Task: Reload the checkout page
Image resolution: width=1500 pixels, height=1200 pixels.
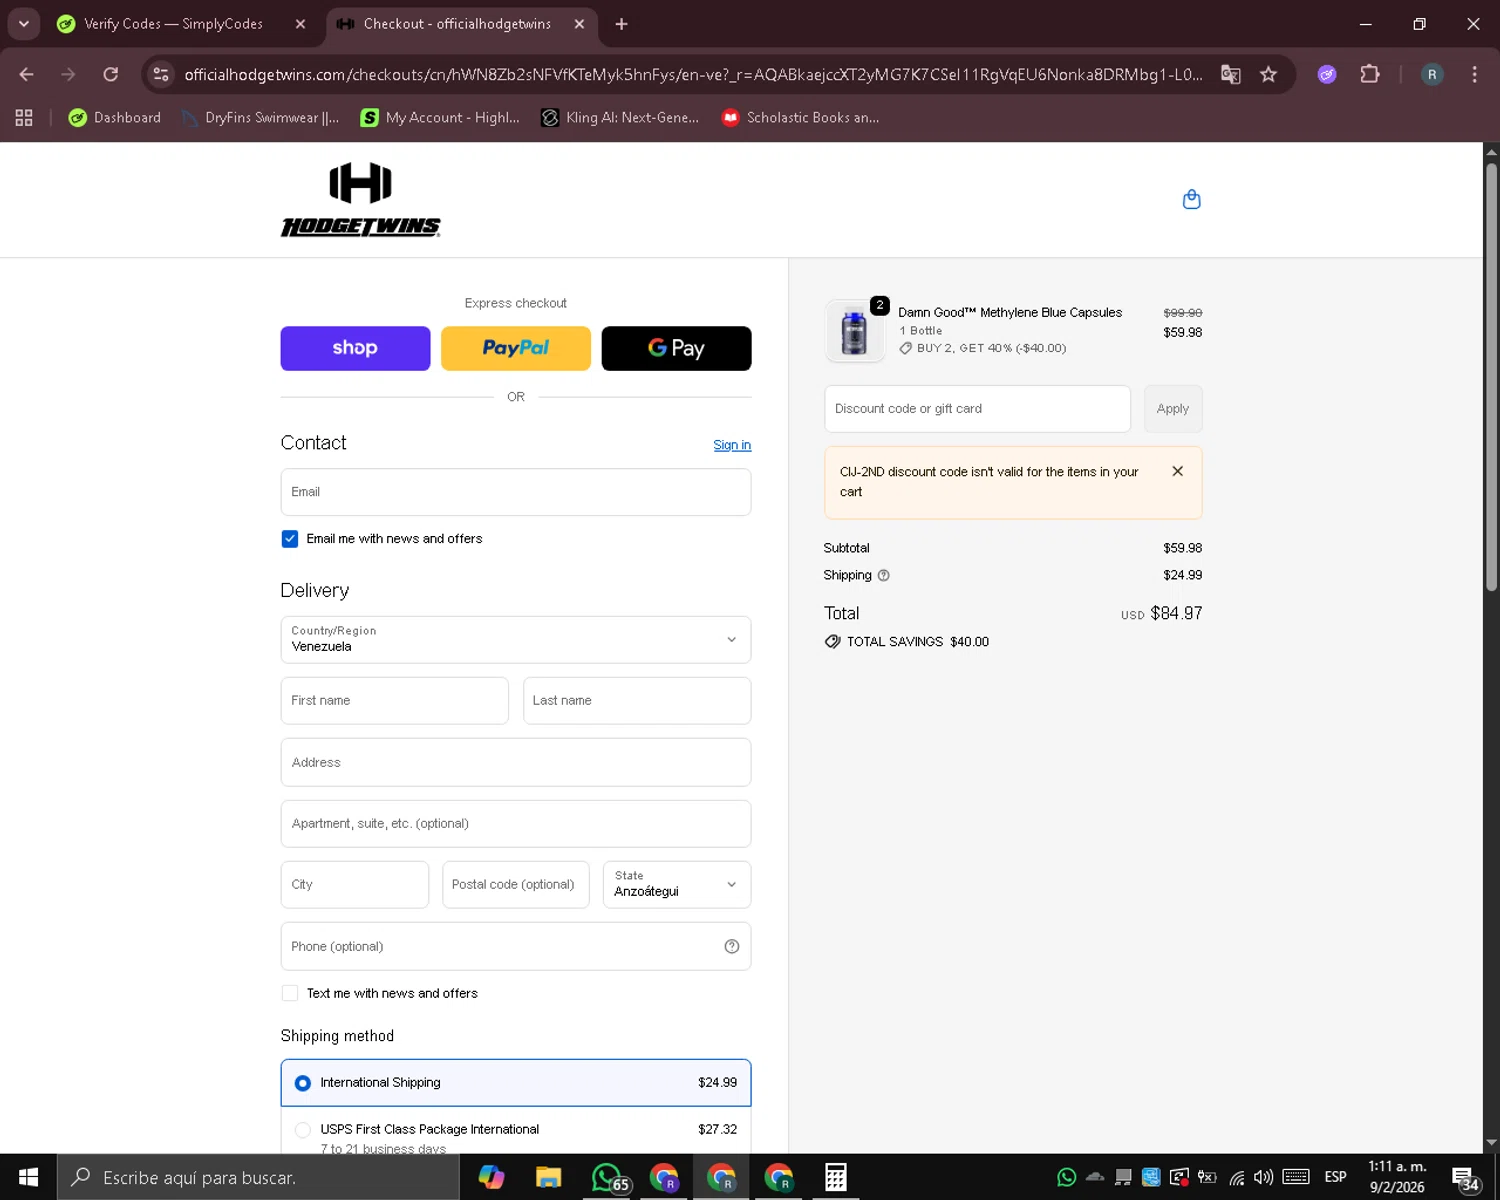Action: pyautogui.click(x=111, y=74)
